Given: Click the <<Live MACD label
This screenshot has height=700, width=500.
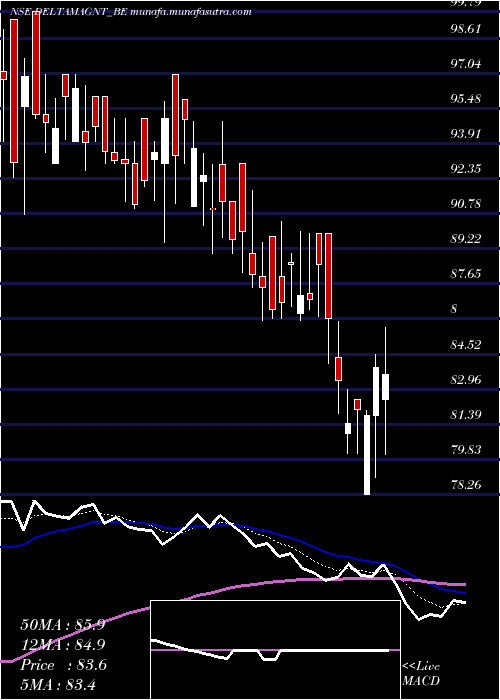Looking at the screenshot, I should click(x=421, y=674).
